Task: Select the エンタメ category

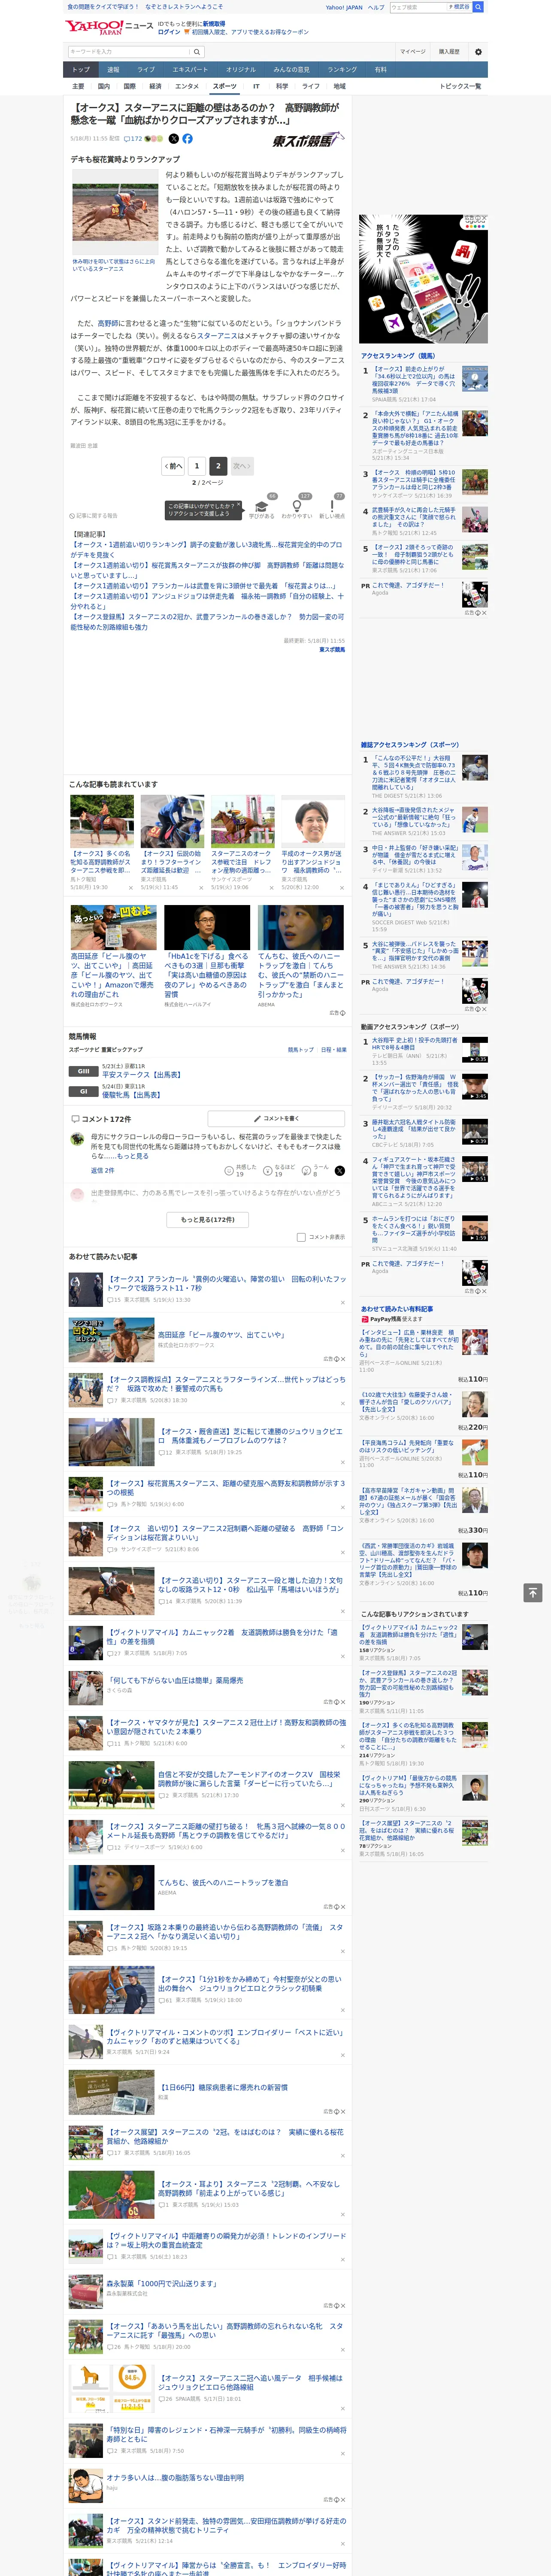Action: 187,87
